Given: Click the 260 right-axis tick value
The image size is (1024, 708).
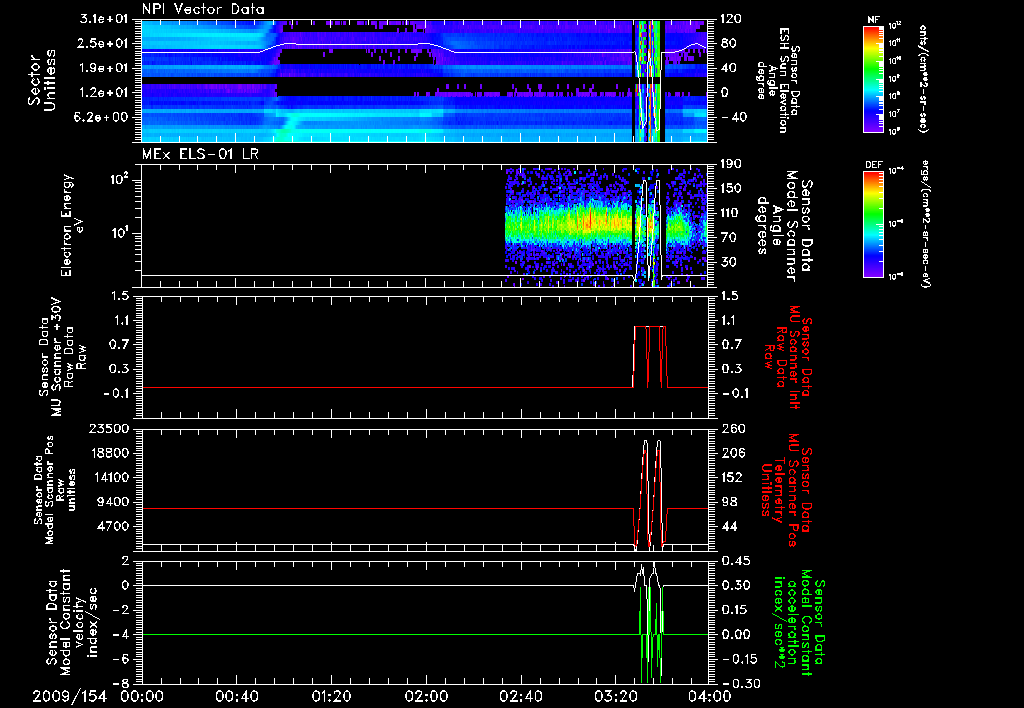Looking at the screenshot, I should (734, 429).
